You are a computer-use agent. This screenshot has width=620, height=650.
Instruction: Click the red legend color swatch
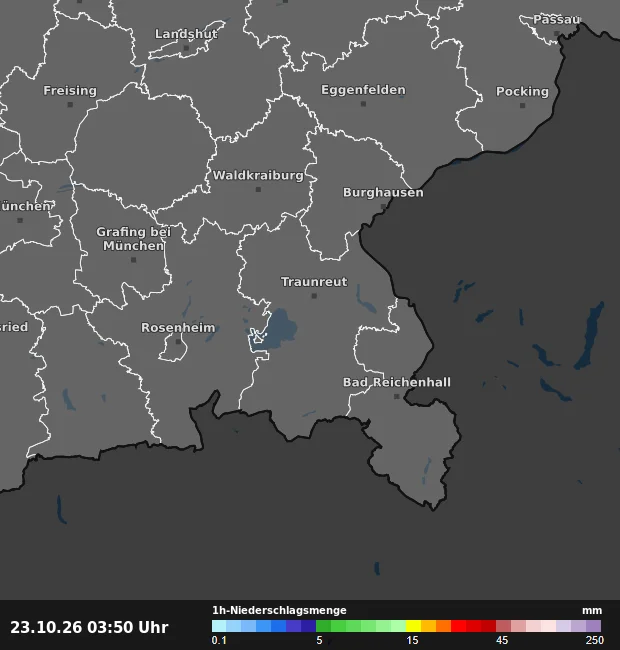458,626
